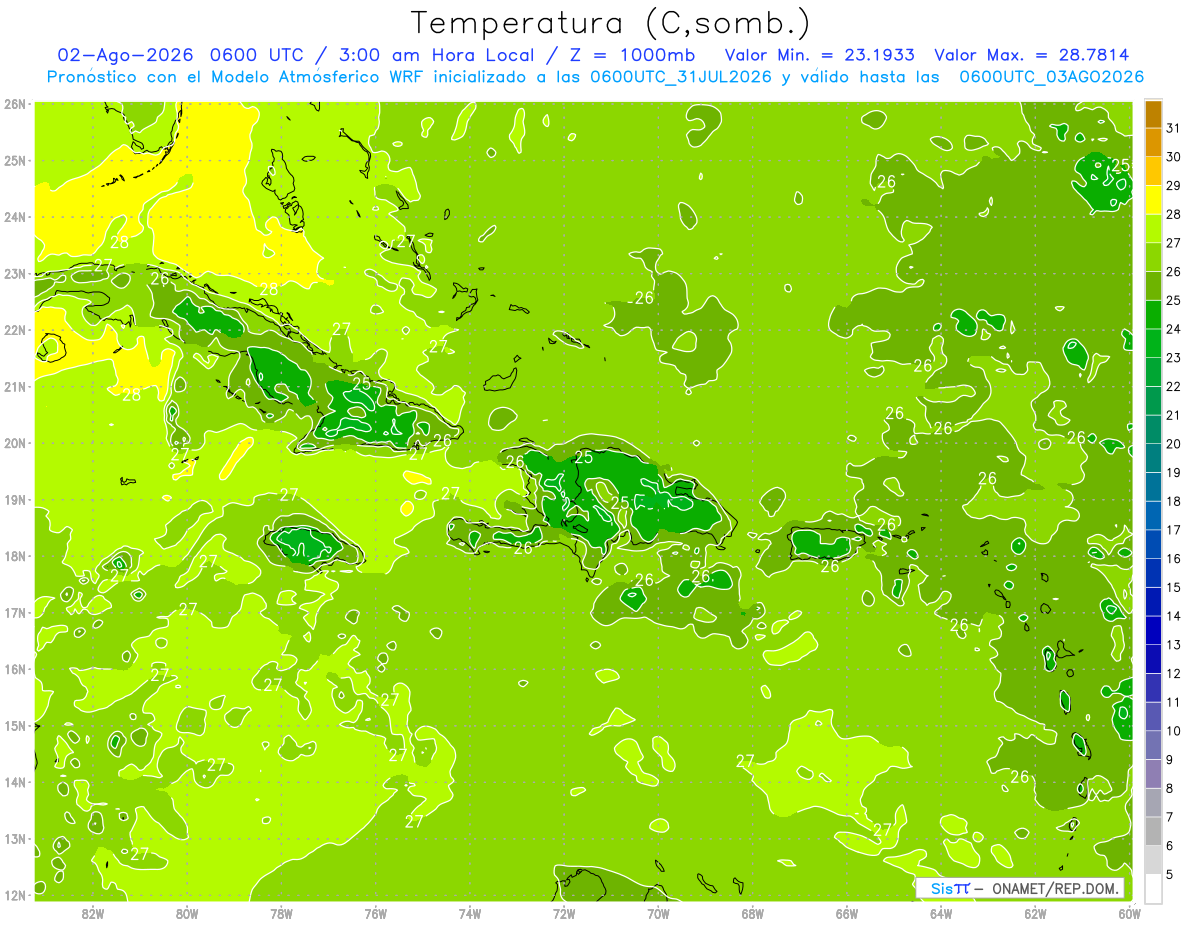The image size is (1200, 927).
Task: Click legend value 25 on color bar
Action: click(1173, 300)
